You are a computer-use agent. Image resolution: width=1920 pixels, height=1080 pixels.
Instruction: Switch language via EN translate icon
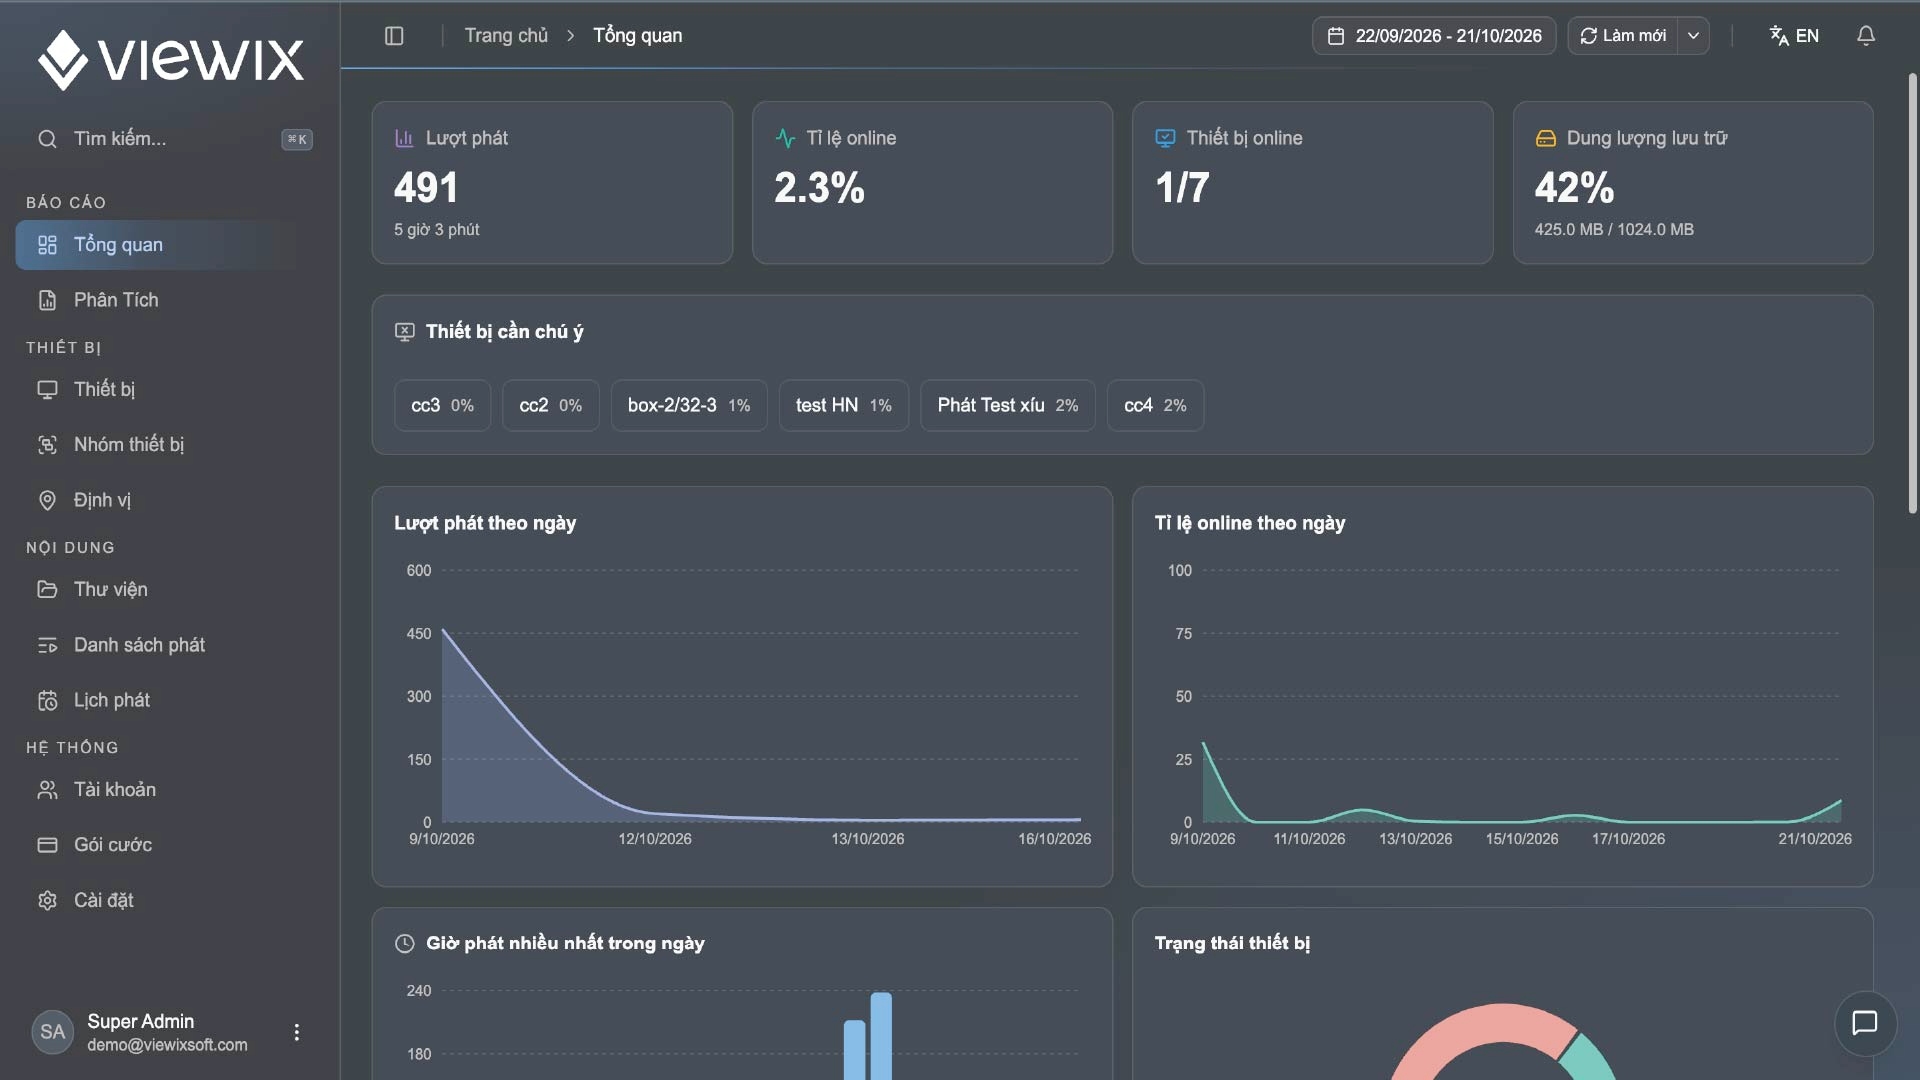pos(1794,36)
